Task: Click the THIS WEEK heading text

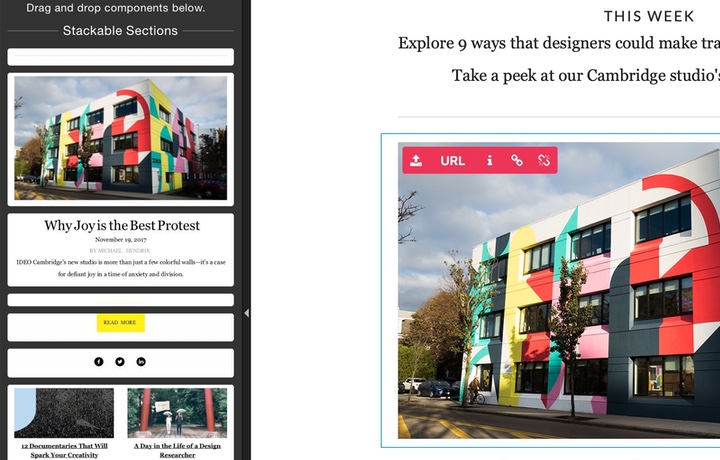Action: (x=649, y=16)
